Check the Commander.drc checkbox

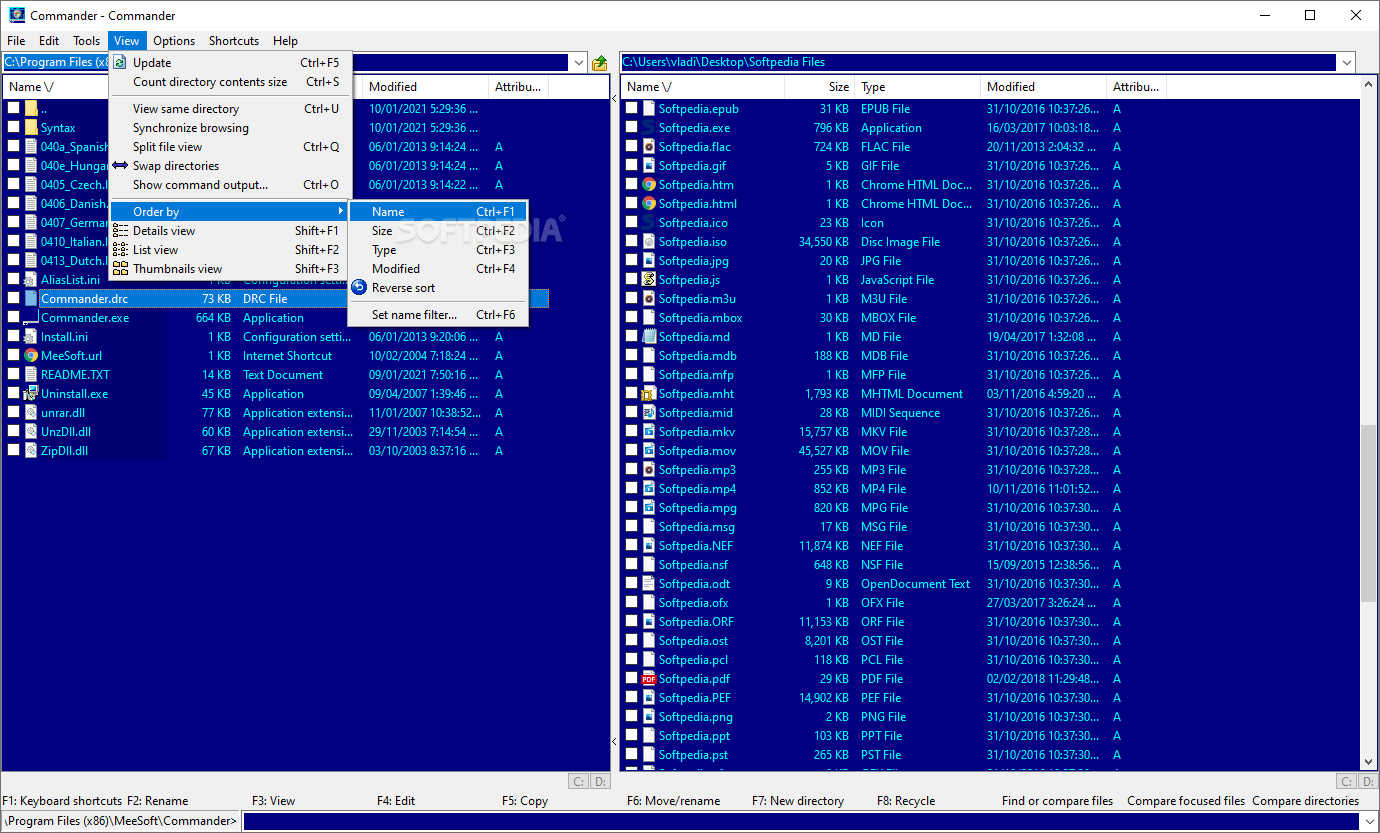tap(13, 299)
